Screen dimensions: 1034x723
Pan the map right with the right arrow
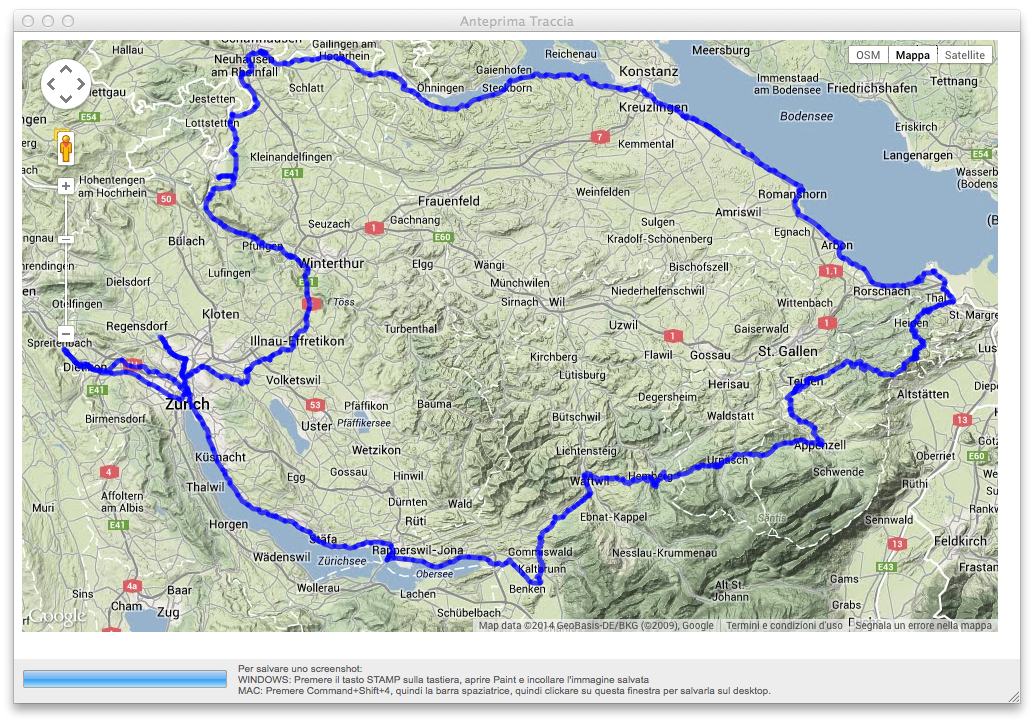[x=81, y=85]
